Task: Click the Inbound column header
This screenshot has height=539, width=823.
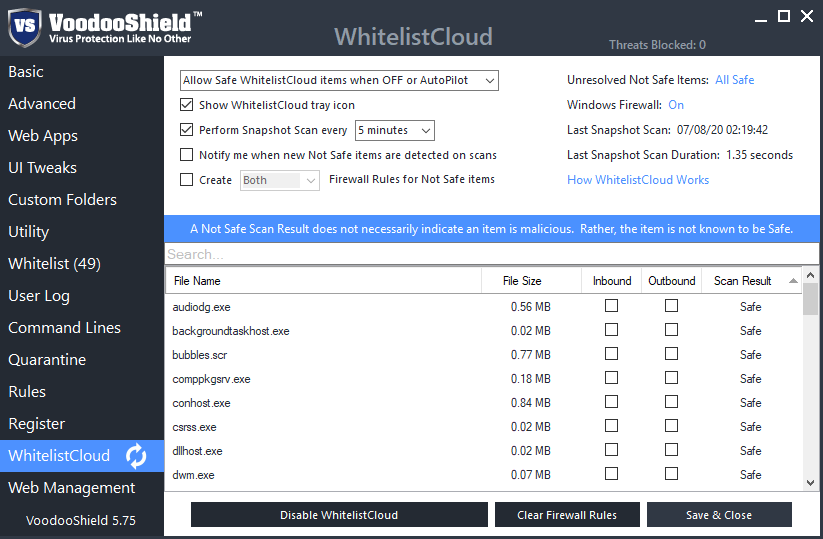Action: click(x=611, y=281)
